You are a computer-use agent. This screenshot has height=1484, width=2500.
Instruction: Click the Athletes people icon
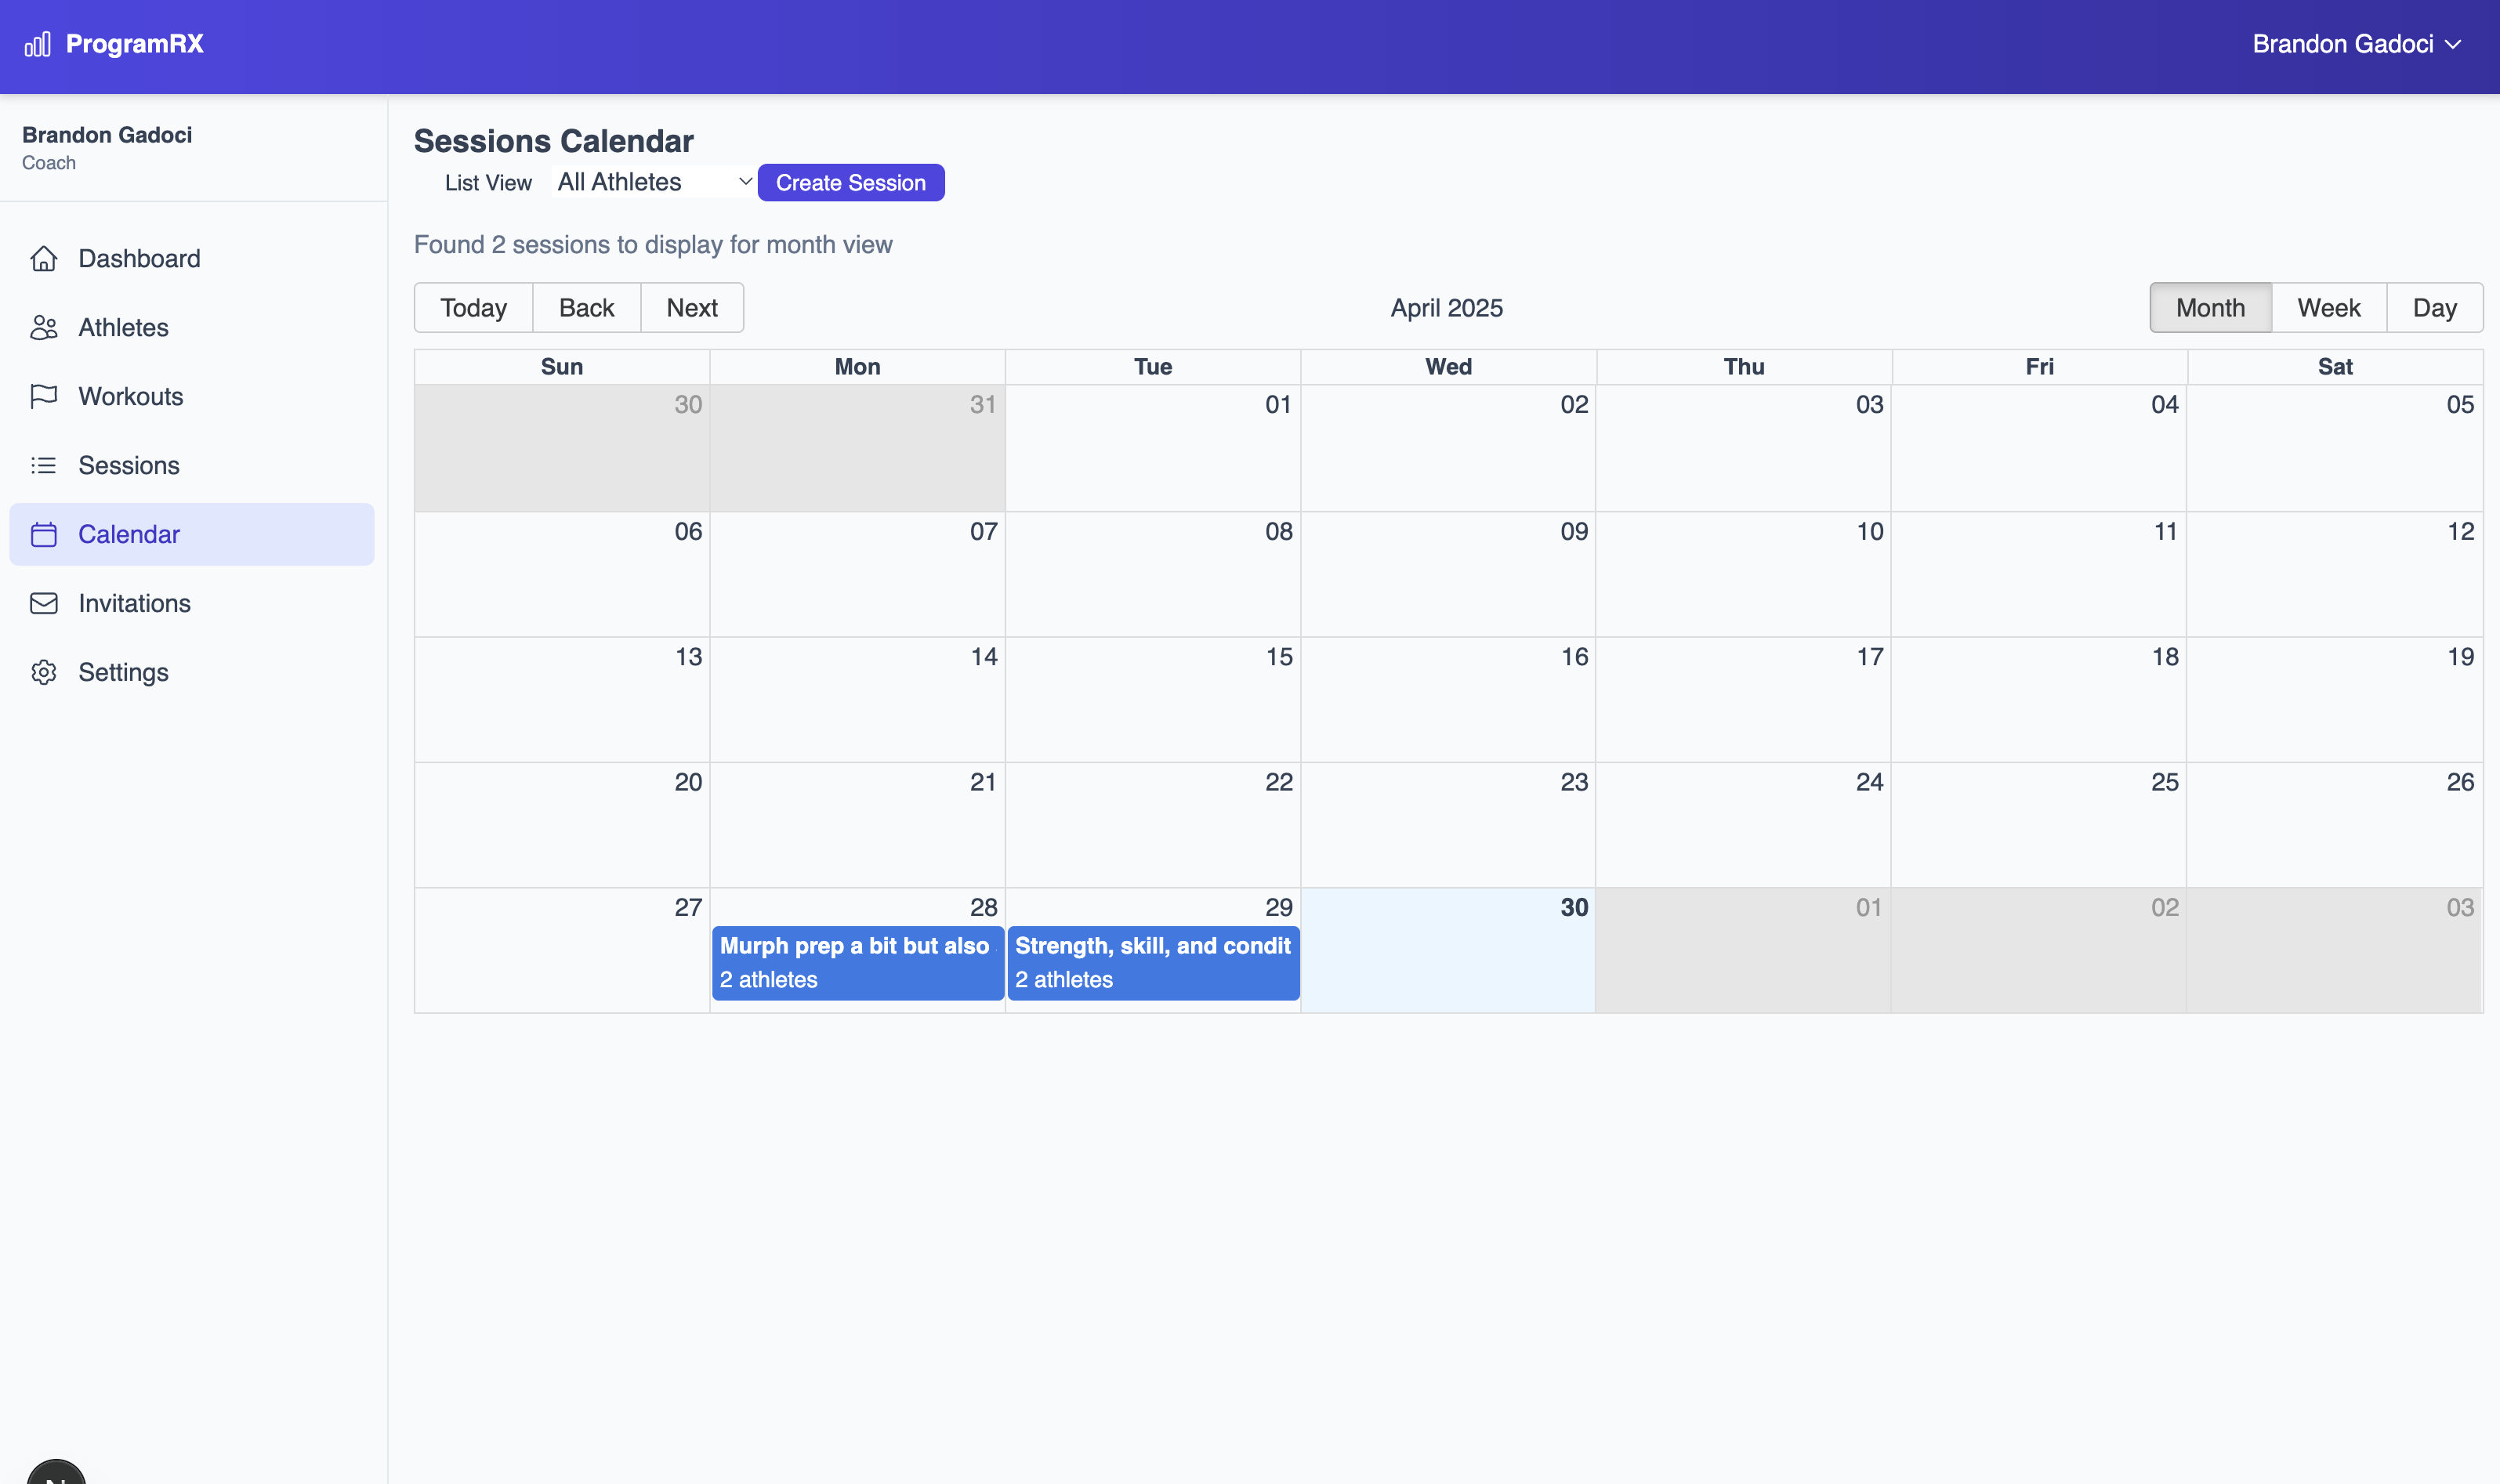click(x=44, y=328)
